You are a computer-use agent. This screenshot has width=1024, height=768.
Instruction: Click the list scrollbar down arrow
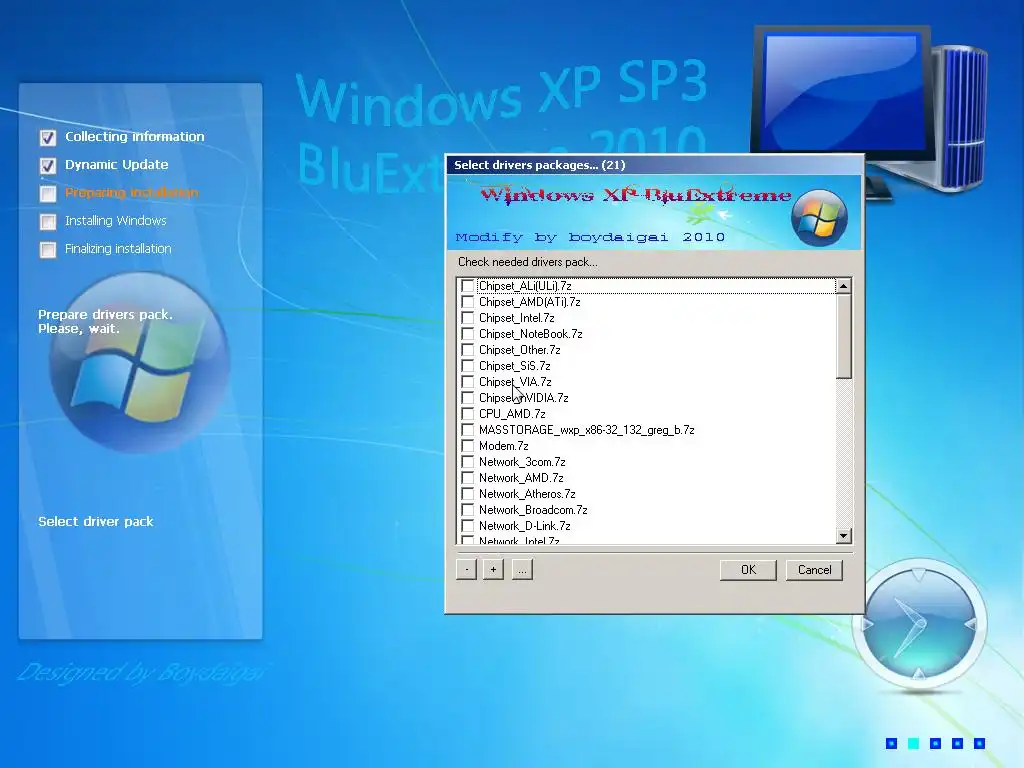pyautogui.click(x=844, y=536)
